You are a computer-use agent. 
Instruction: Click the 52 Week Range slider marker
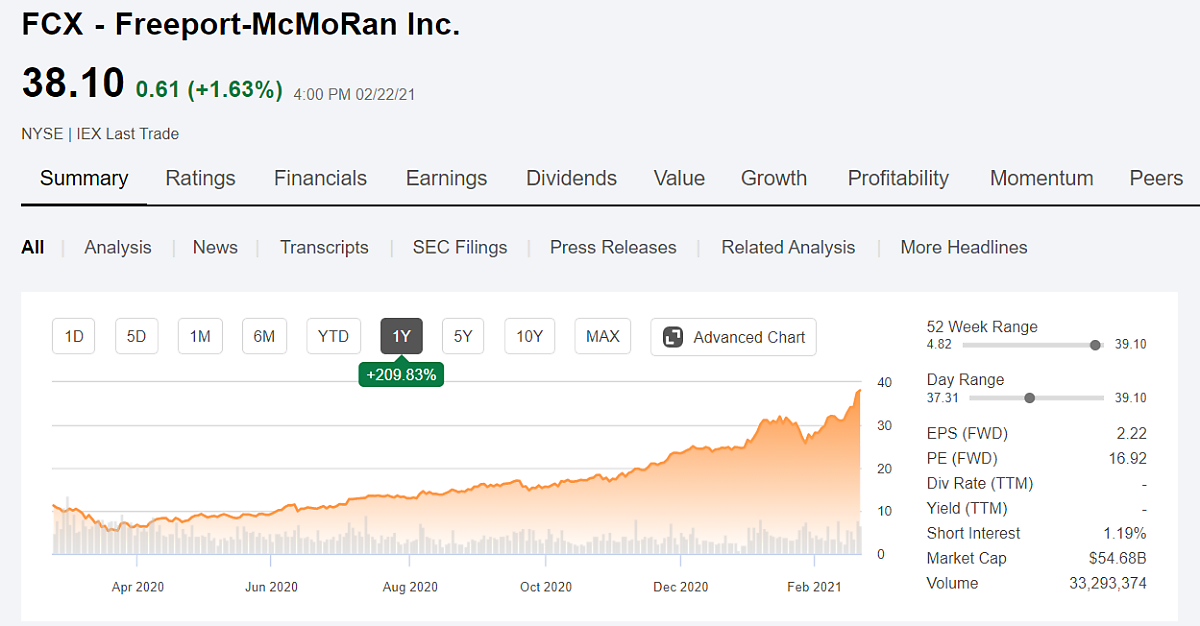point(1095,344)
